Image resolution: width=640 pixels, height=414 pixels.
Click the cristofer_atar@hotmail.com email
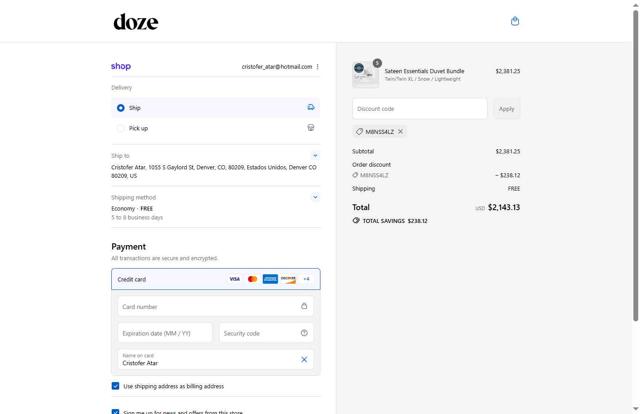tap(277, 67)
